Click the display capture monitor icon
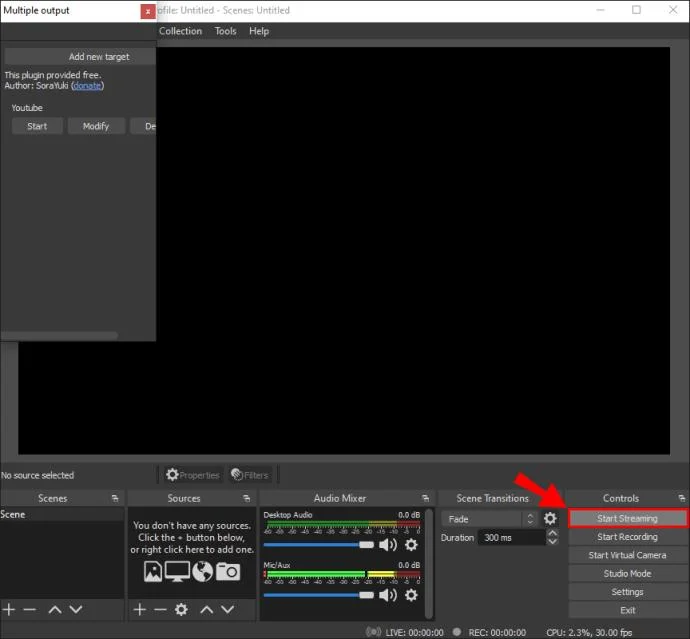Viewport: 690px width, 639px height. [177, 572]
